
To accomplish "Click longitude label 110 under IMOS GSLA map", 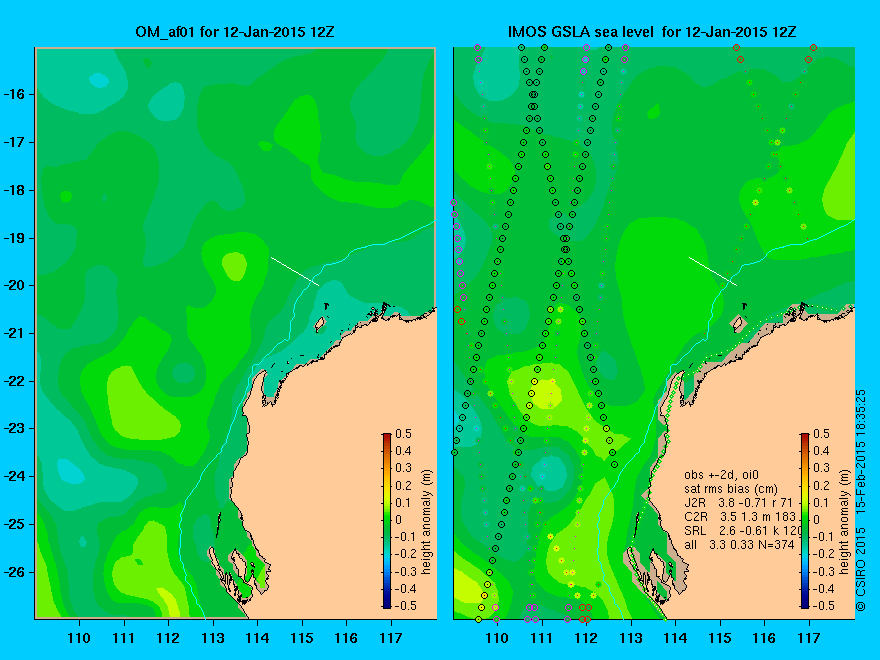I will 497,638.
